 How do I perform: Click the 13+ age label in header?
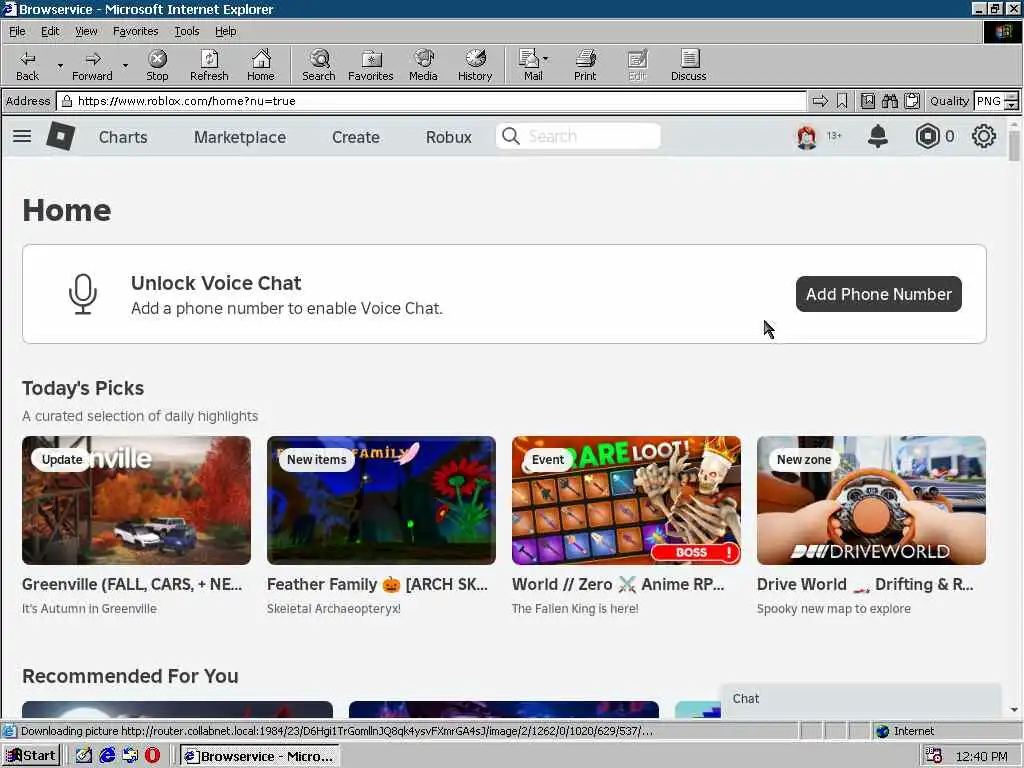834,136
